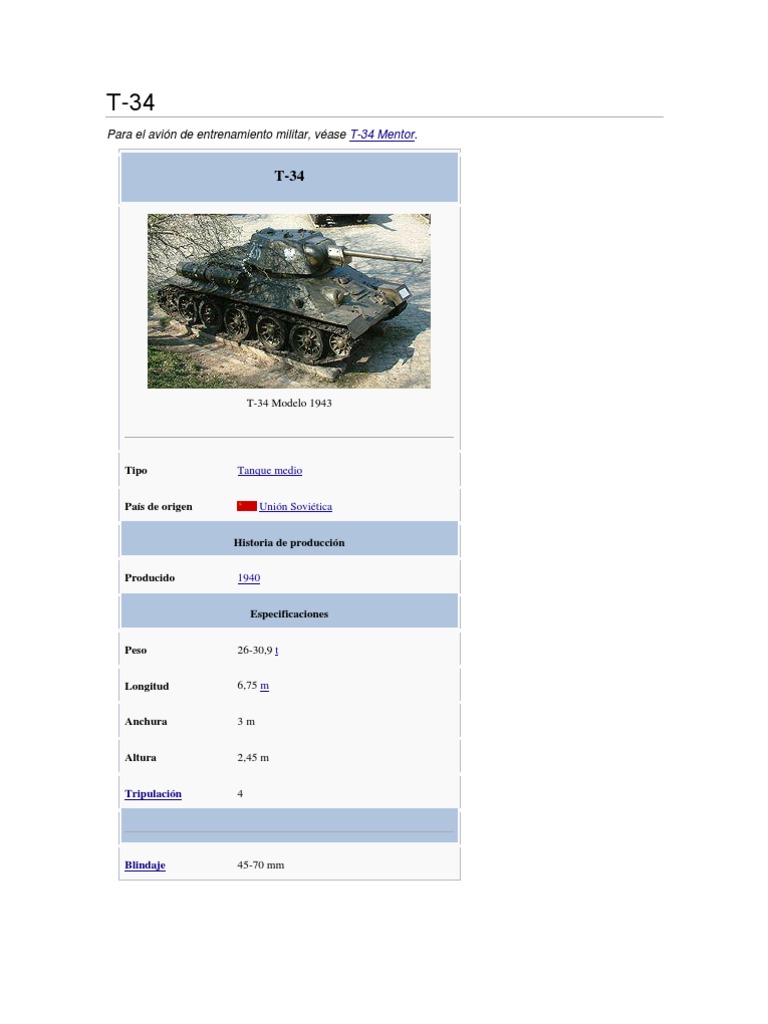Click the page heading 'T-34'

coord(131,103)
